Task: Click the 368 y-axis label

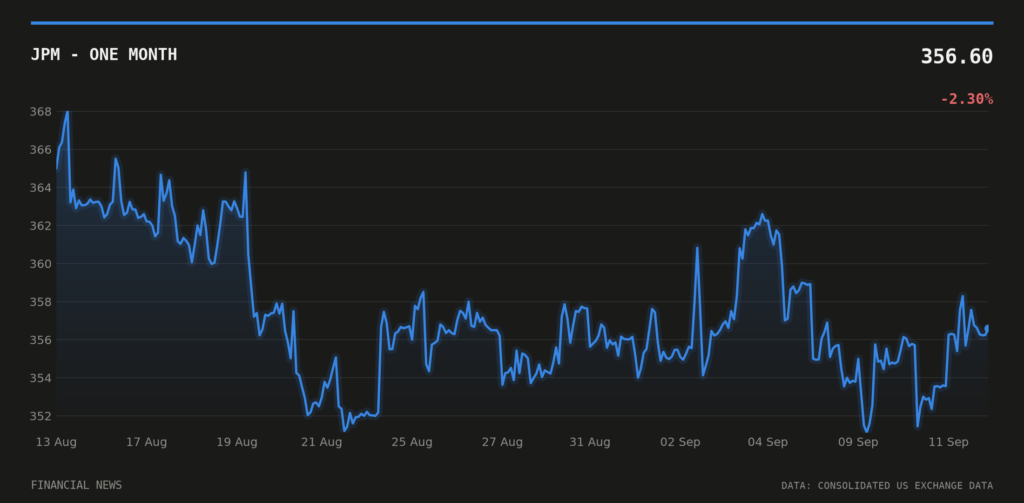Action: 40,112
